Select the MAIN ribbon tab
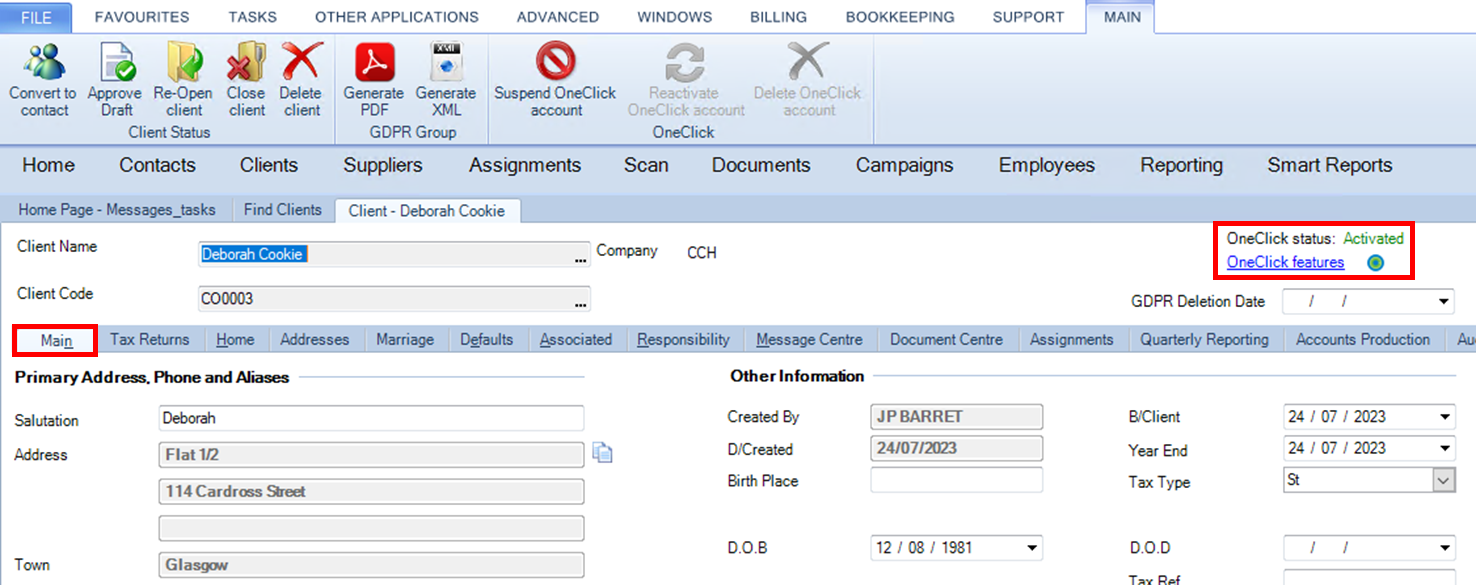The image size is (1476, 585). tap(1122, 17)
